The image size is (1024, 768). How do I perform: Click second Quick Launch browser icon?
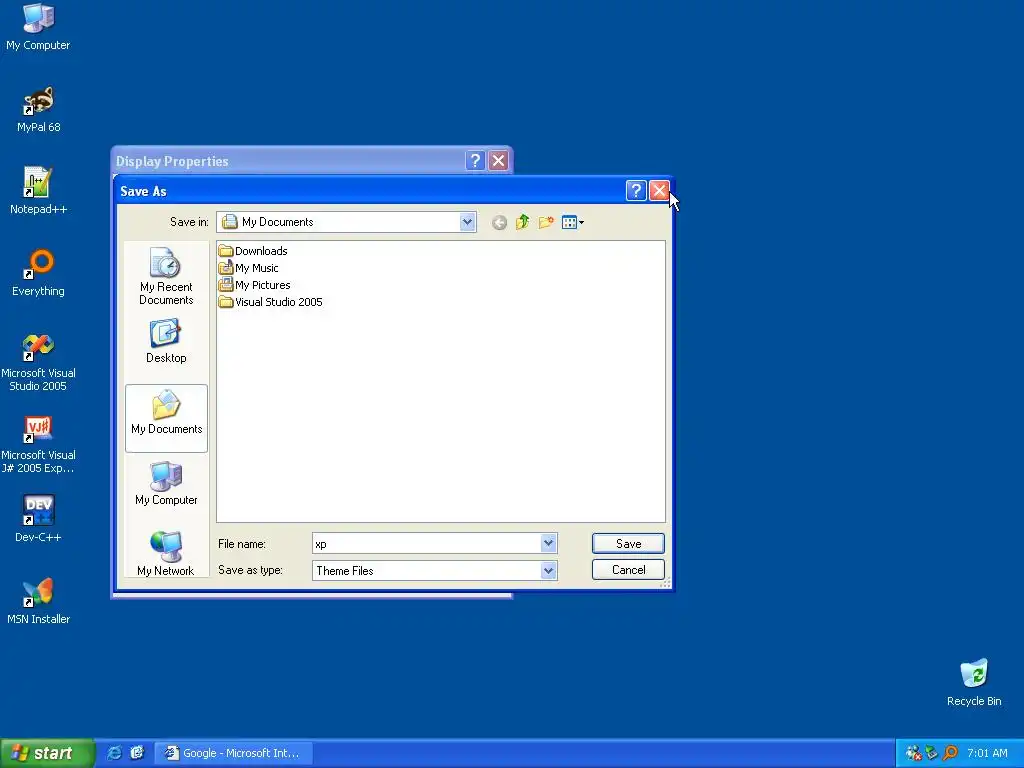(137, 753)
